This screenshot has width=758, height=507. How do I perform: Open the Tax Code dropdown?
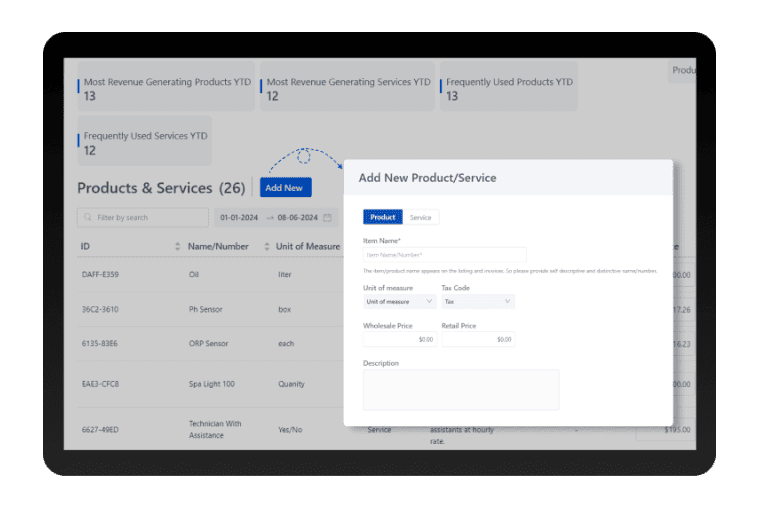478,302
